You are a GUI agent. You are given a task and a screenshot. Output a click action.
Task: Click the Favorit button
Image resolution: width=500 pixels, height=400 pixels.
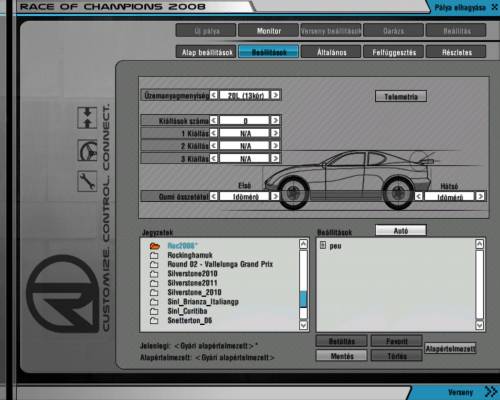[397, 341]
